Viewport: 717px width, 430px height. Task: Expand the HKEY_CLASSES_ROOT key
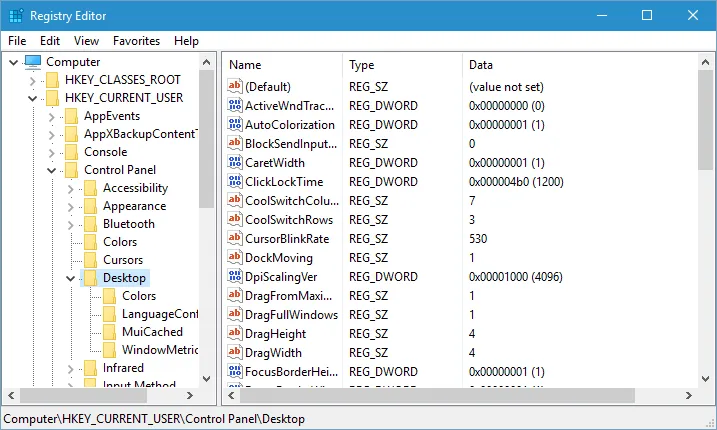tap(32, 81)
